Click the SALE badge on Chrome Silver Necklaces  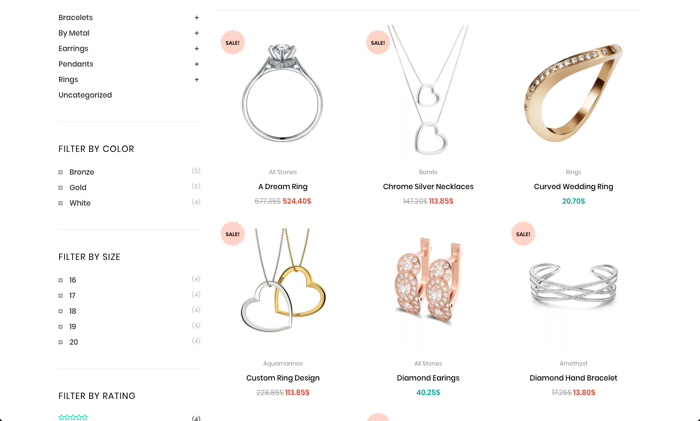tap(378, 42)
